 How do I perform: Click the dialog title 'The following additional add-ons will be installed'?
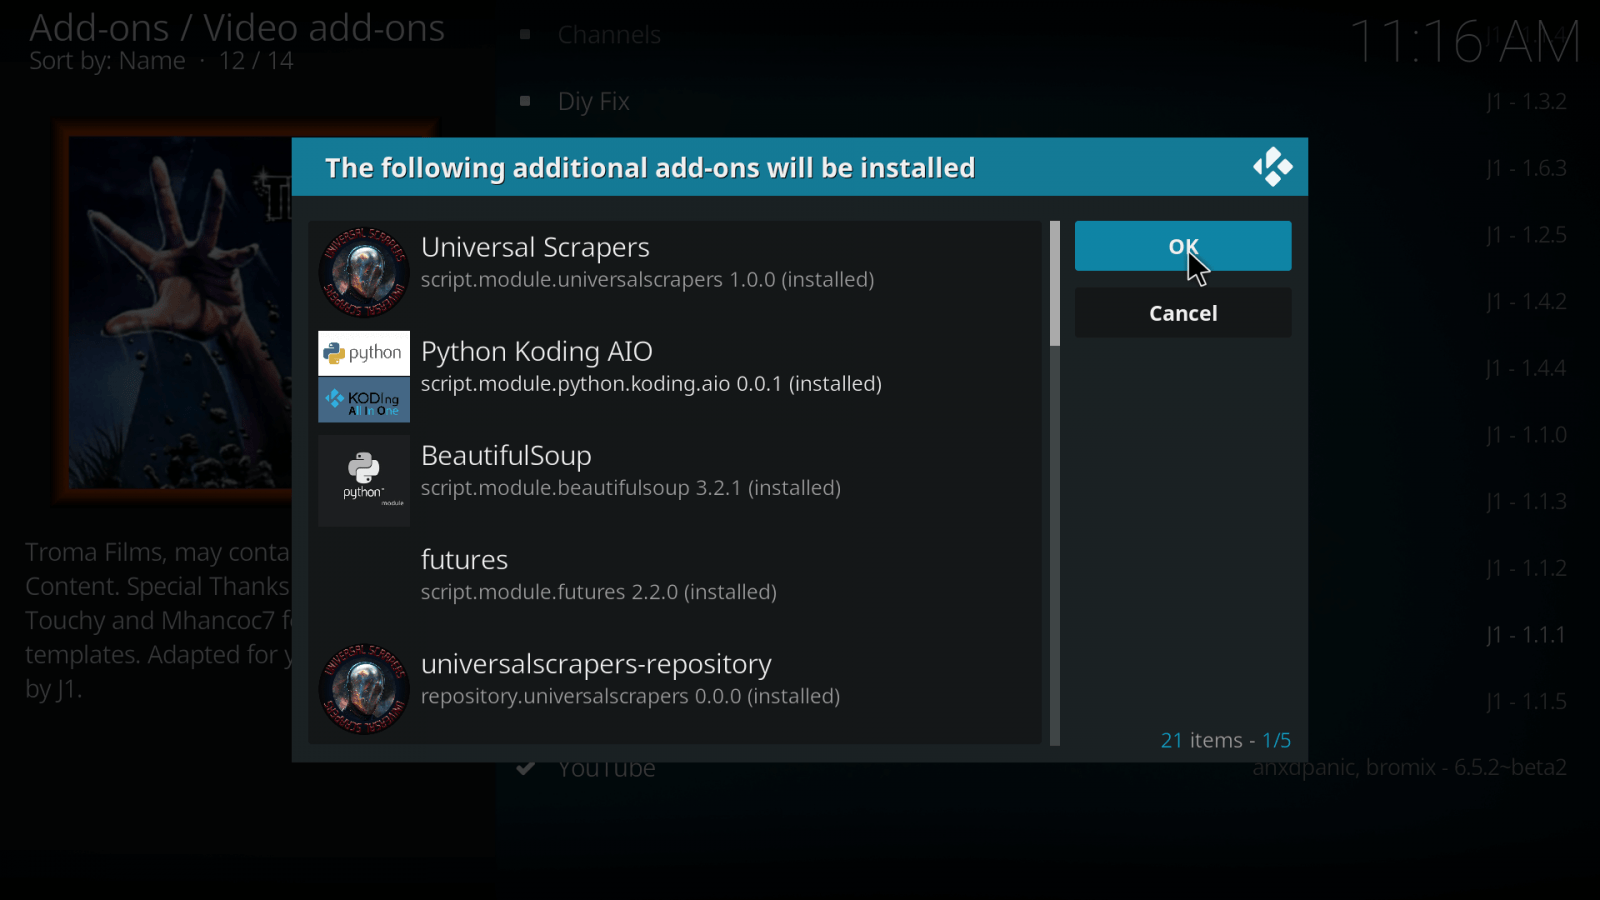pyautogui.click(x=650, y=168)
